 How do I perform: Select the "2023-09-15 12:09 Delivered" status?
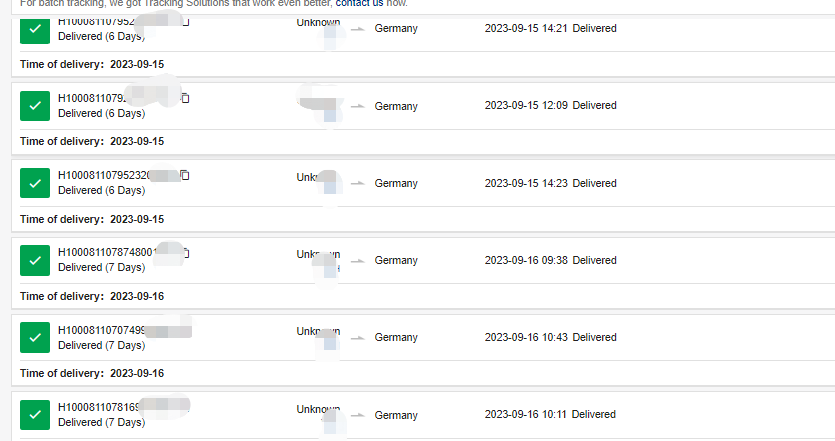[x=550, y=105]
